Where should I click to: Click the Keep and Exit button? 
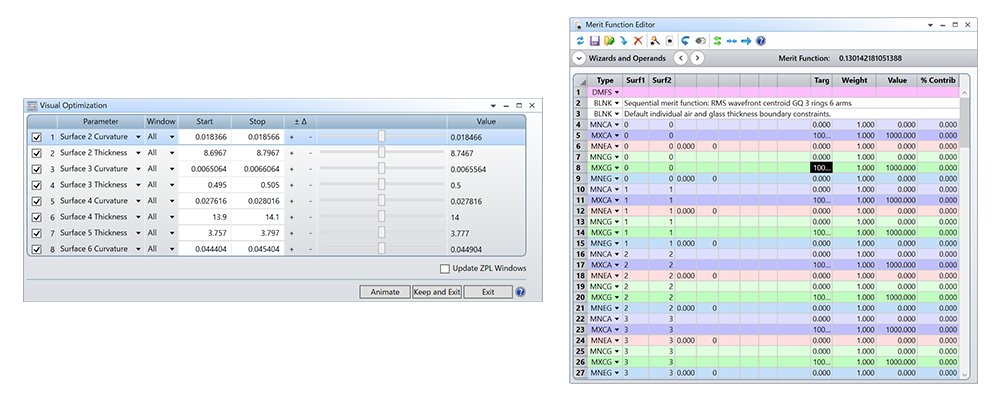437,292
